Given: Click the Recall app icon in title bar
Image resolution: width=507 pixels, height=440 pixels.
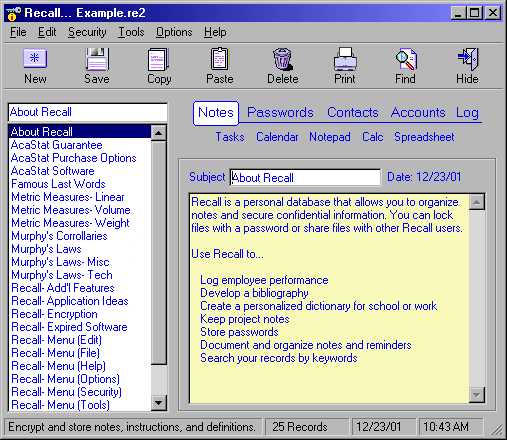Looking at the screenshot, I should click(x=13, y=13).
